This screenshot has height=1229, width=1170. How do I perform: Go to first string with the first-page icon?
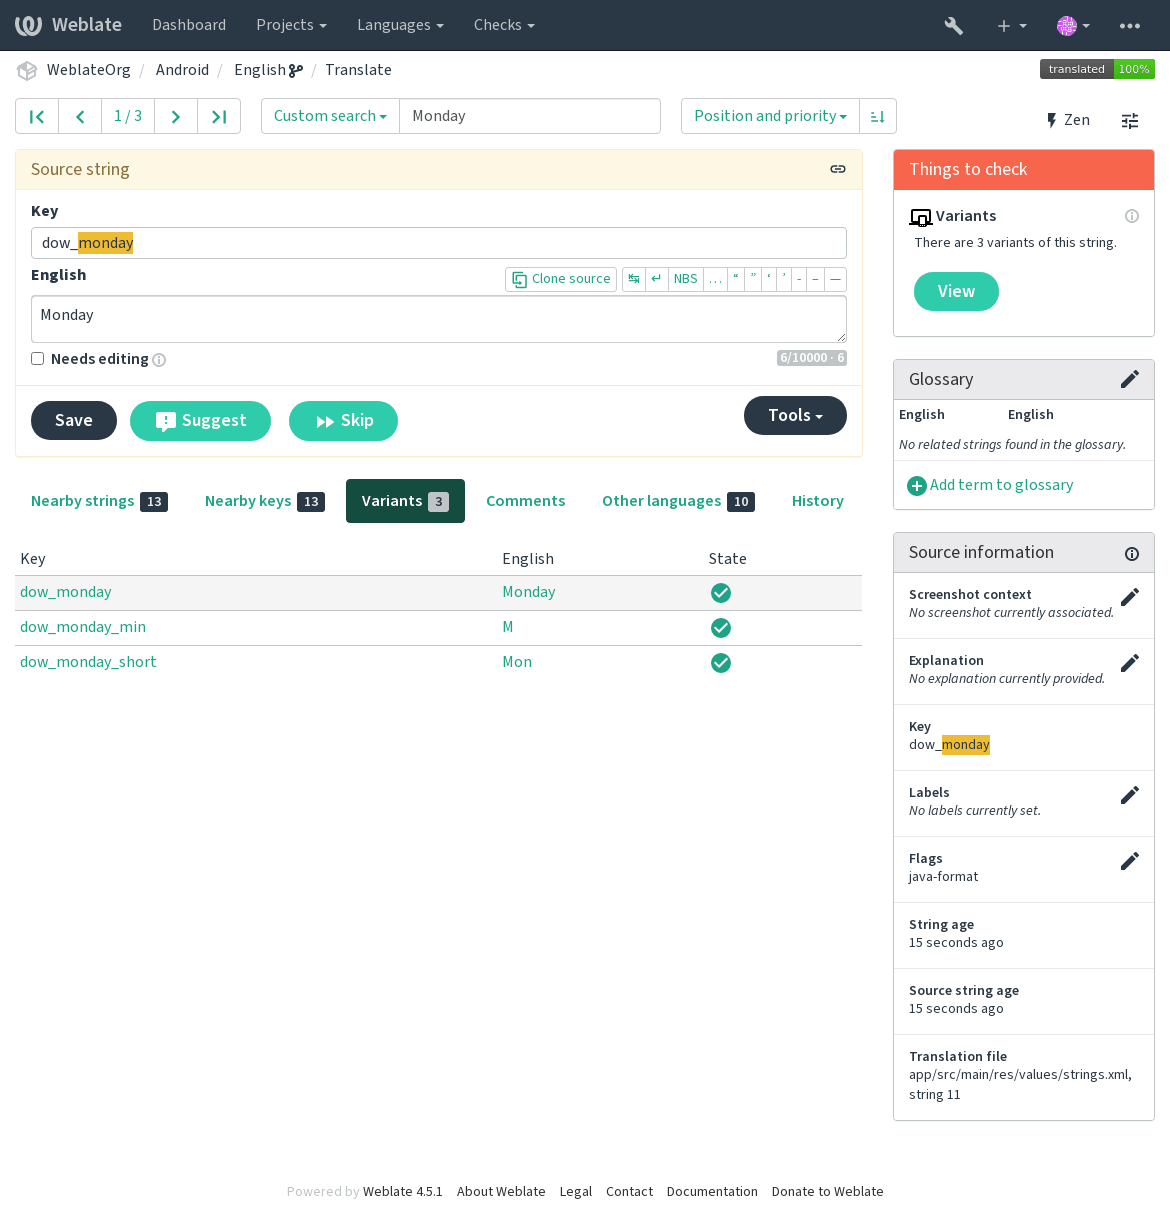click(37, 116)
